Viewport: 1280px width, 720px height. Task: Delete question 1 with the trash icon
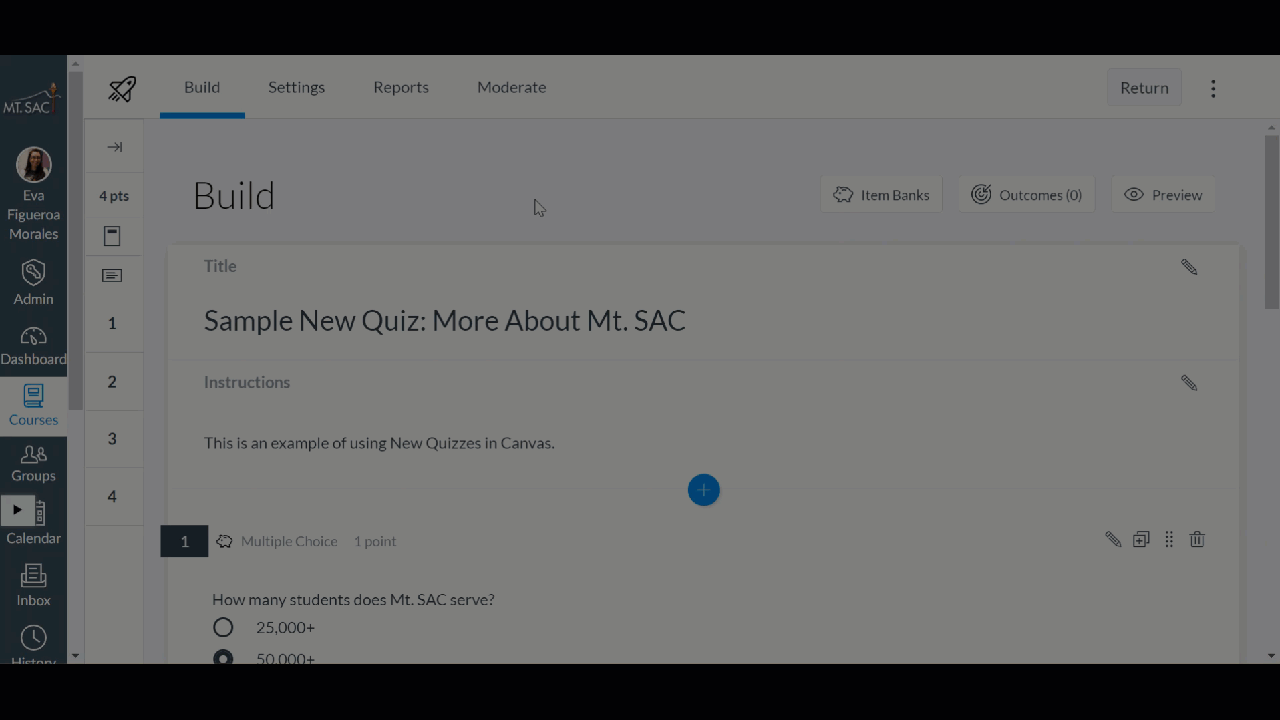(x=1197, y=539)
